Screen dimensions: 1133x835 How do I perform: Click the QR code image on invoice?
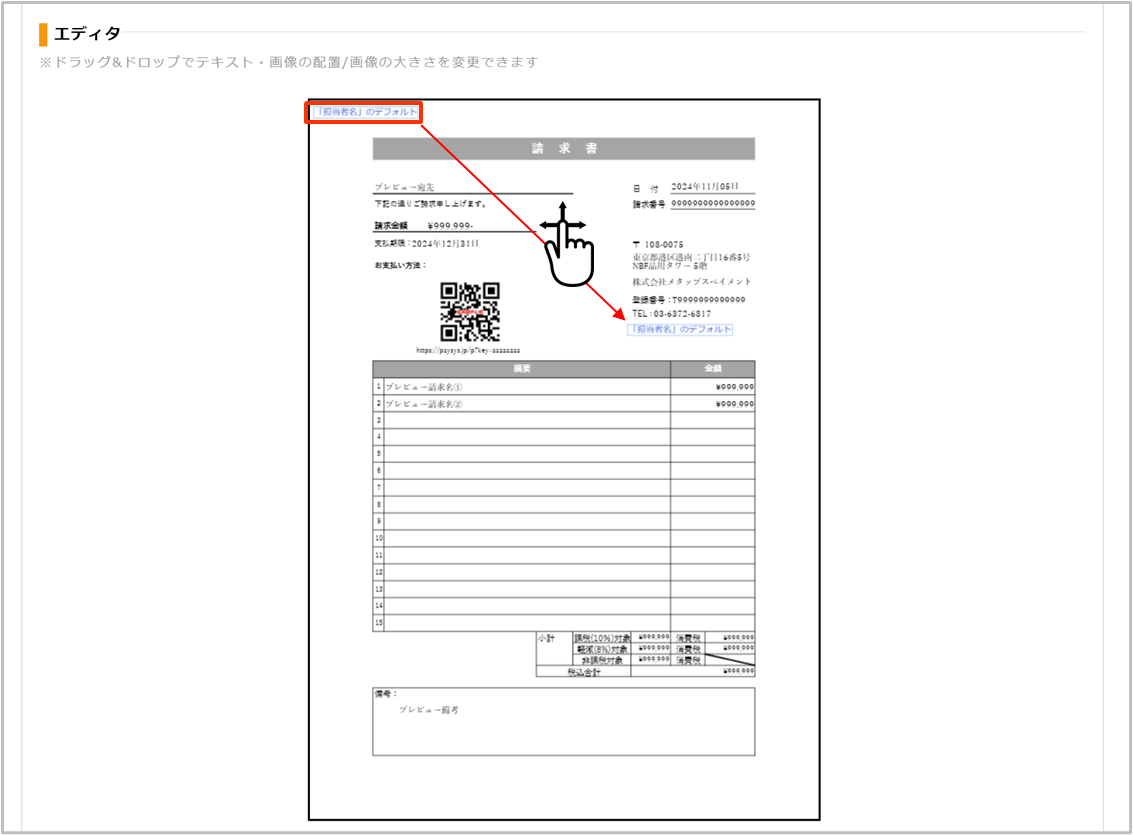[470, 312]
